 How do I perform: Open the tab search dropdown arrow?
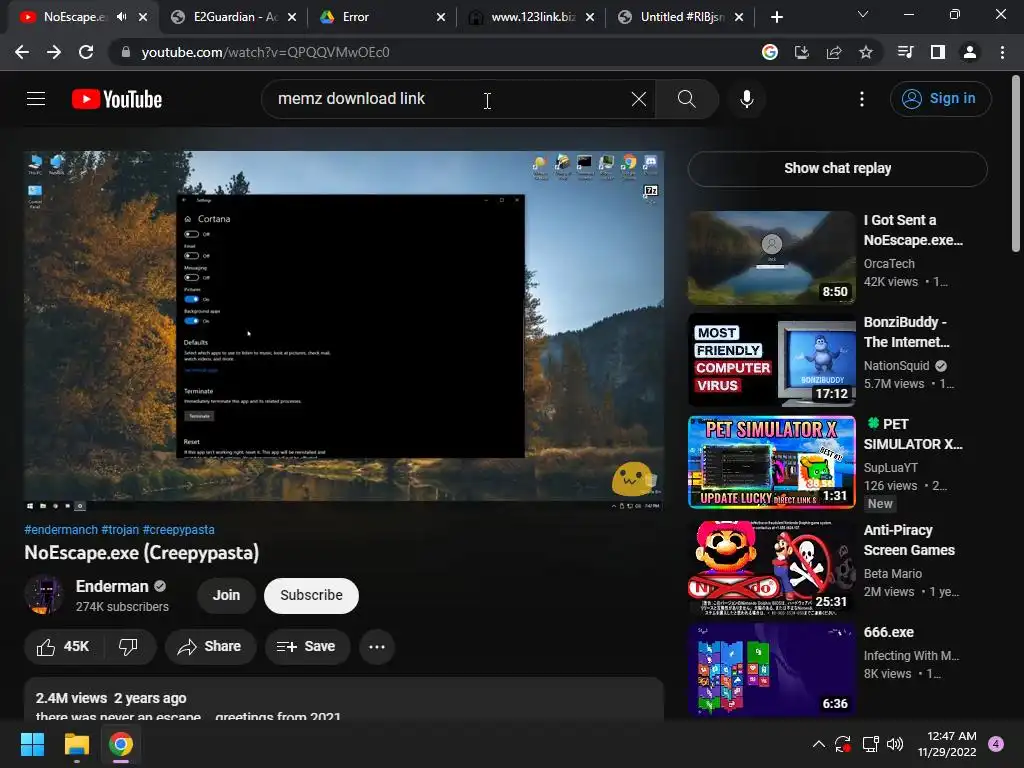[863, 14]
